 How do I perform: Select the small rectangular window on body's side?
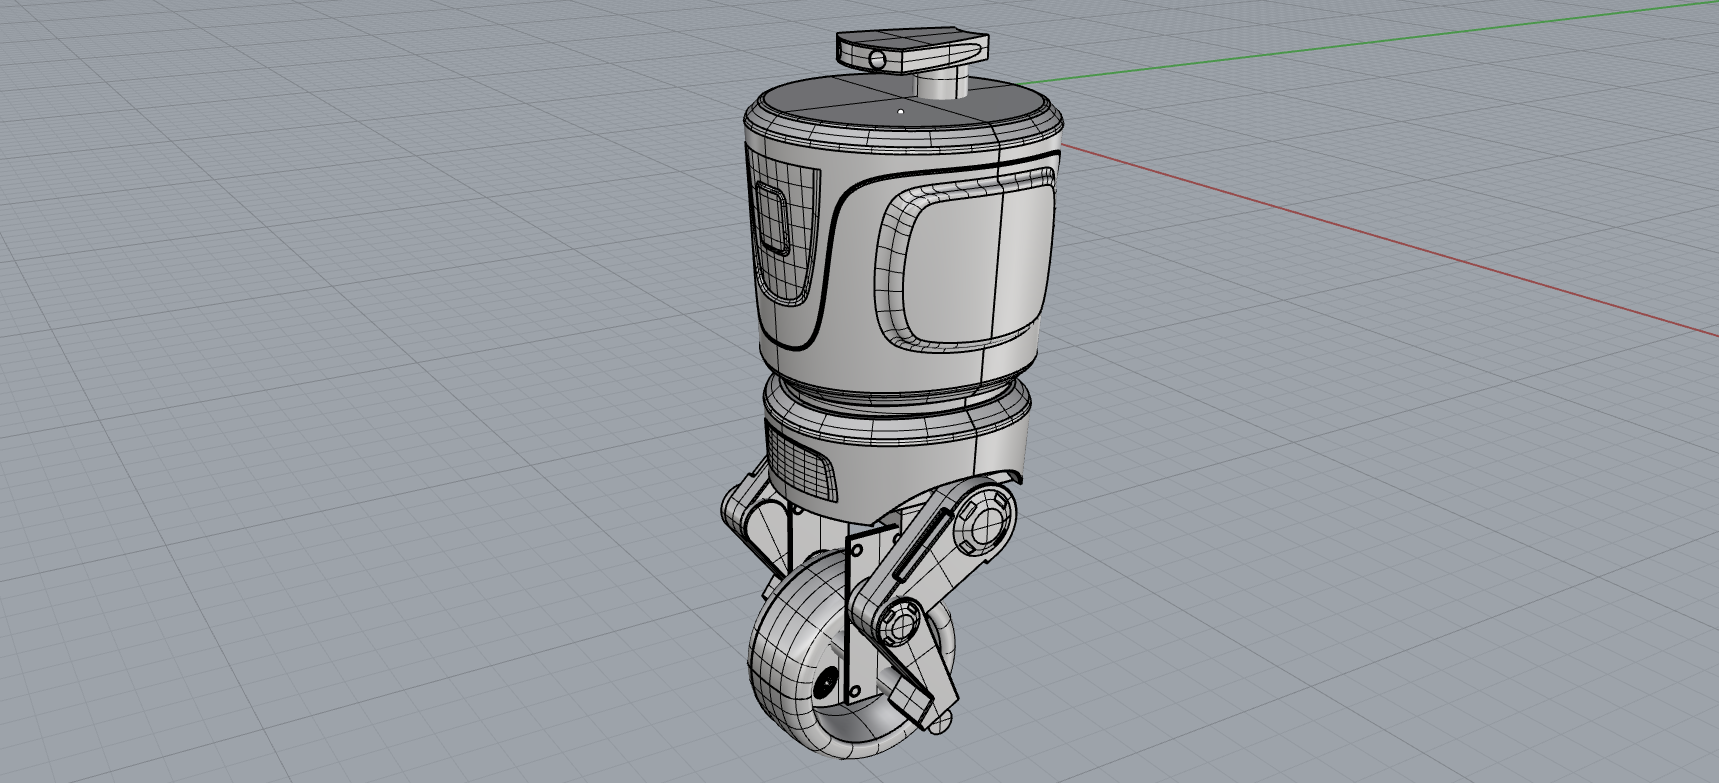click(771, 219)
